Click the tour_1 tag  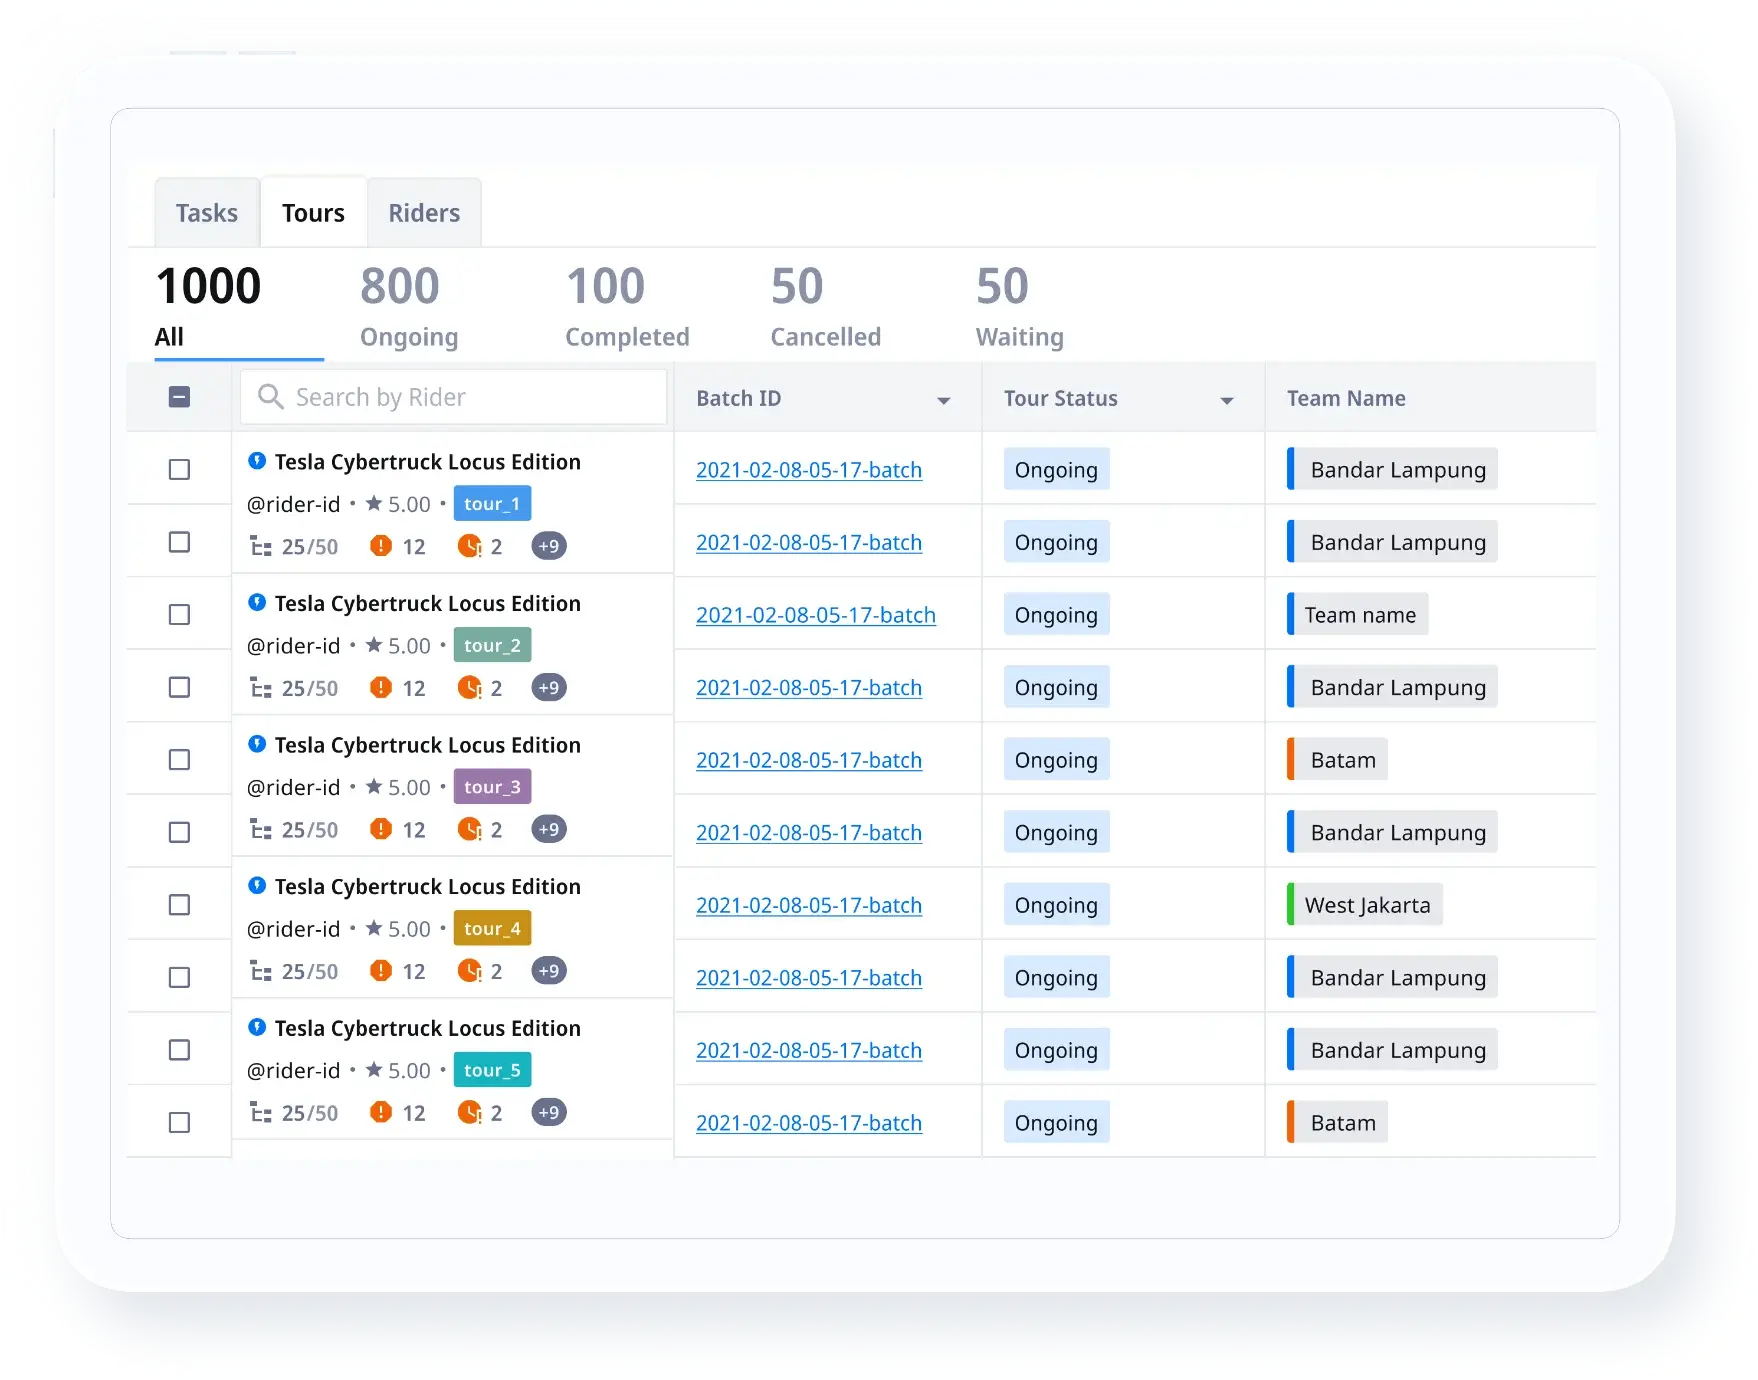click(x=492, y=504)
